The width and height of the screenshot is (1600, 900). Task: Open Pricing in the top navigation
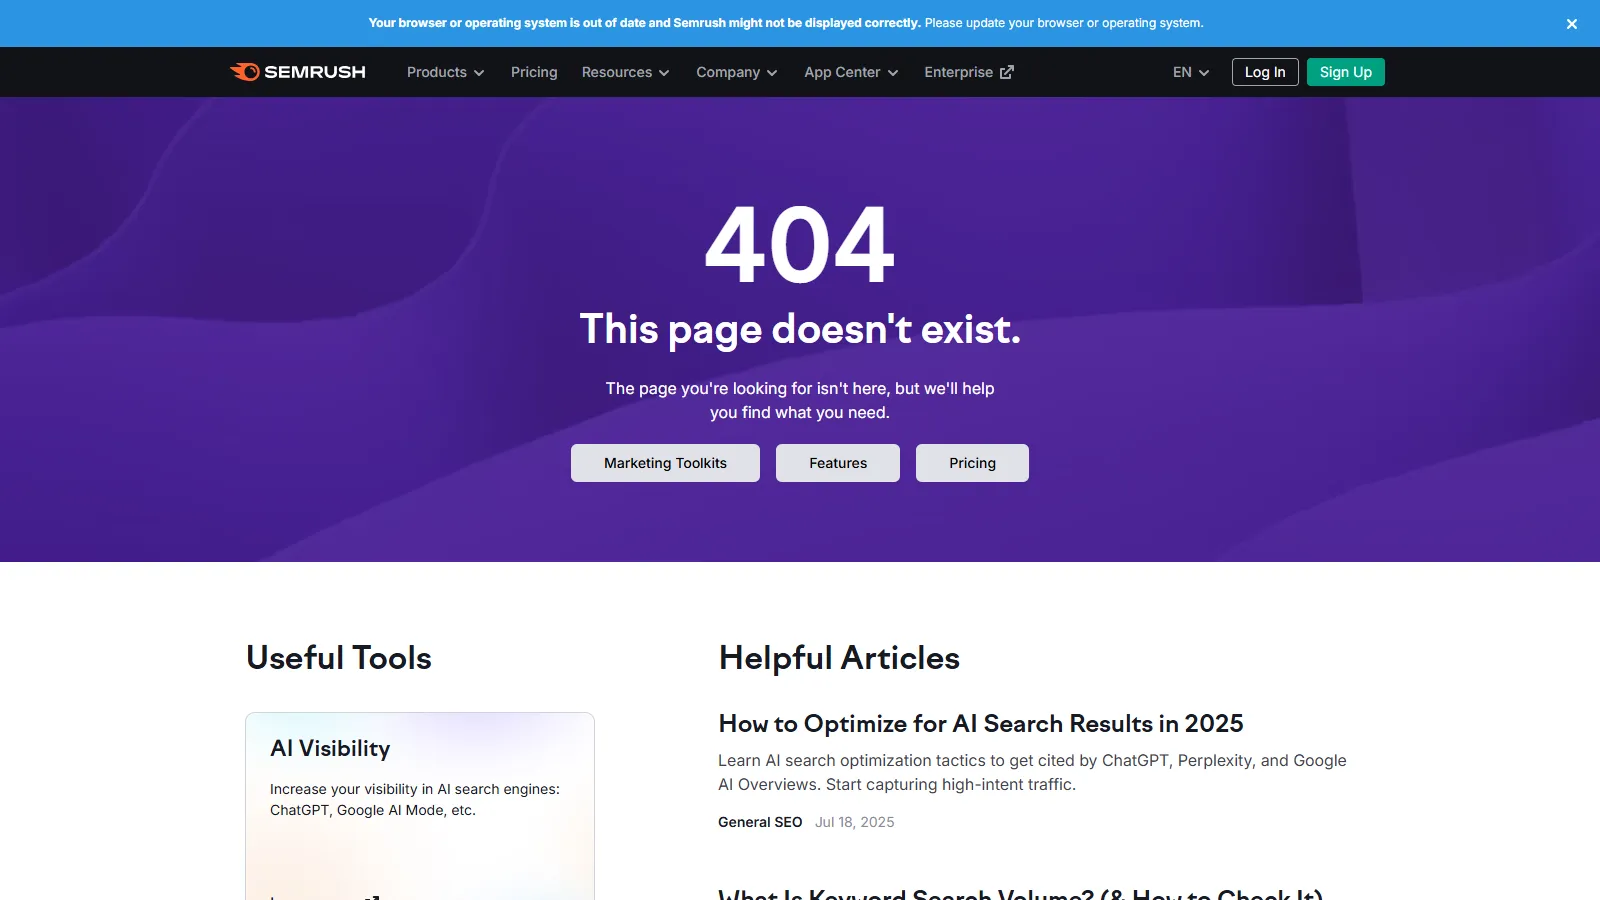coord(534,72)
